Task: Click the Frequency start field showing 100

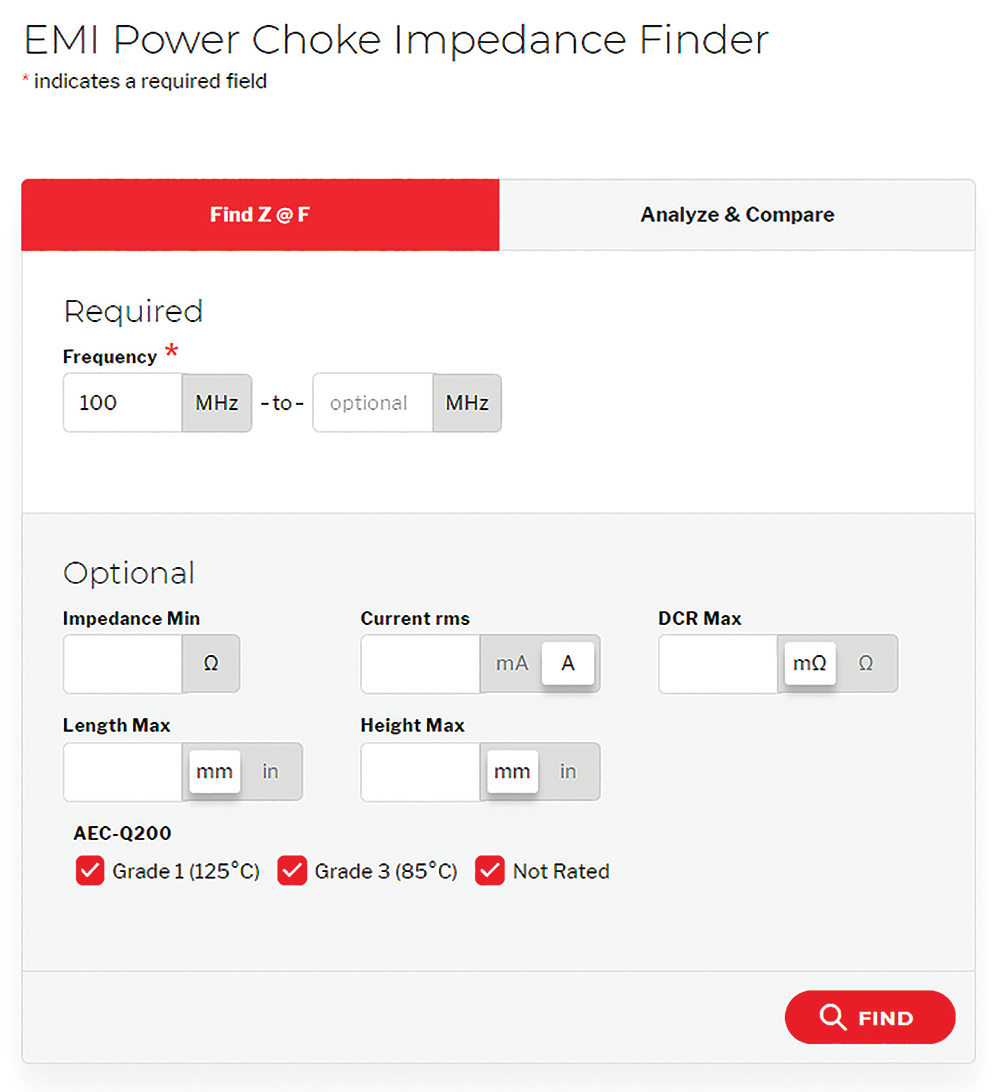Action: (123, 403)
